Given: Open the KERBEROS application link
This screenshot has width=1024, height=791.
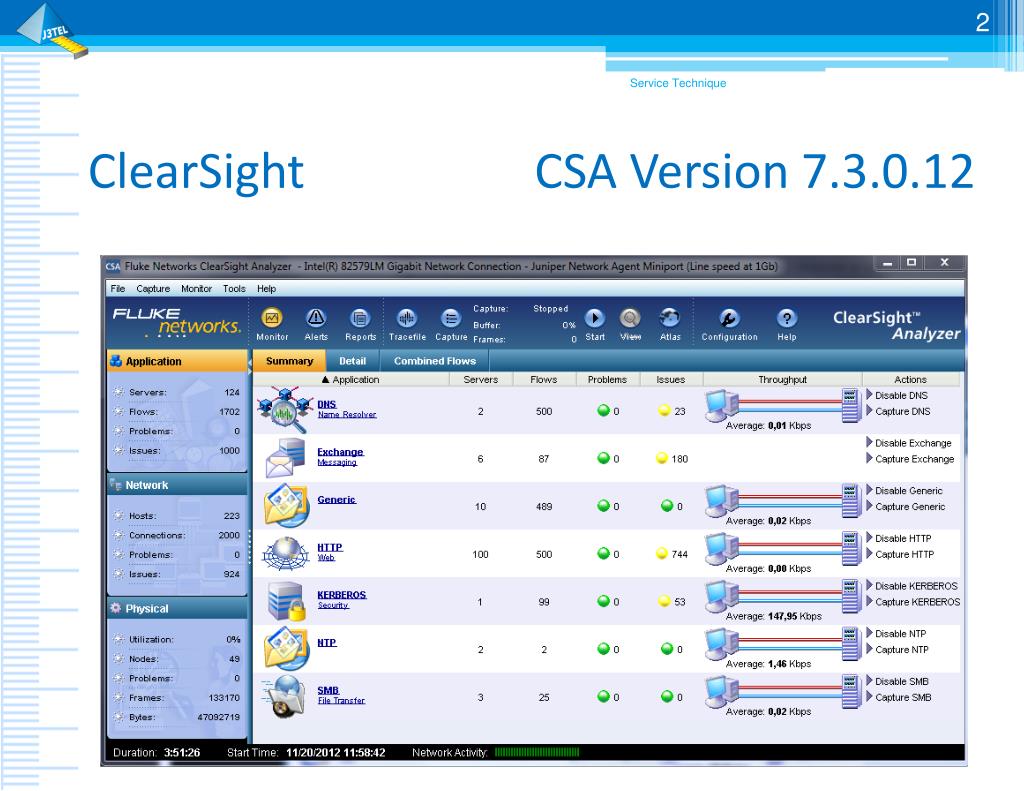Looking at the screenshot, I should pos(342,595).
